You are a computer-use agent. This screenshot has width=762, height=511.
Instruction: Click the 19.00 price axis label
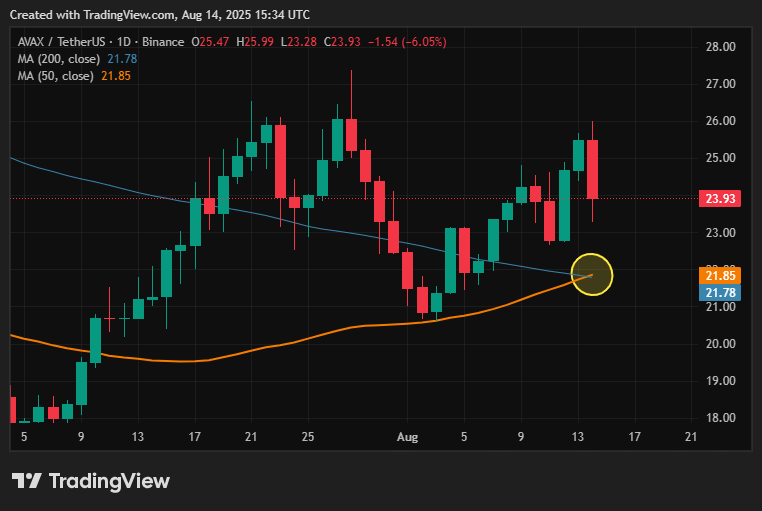[721, 381]
